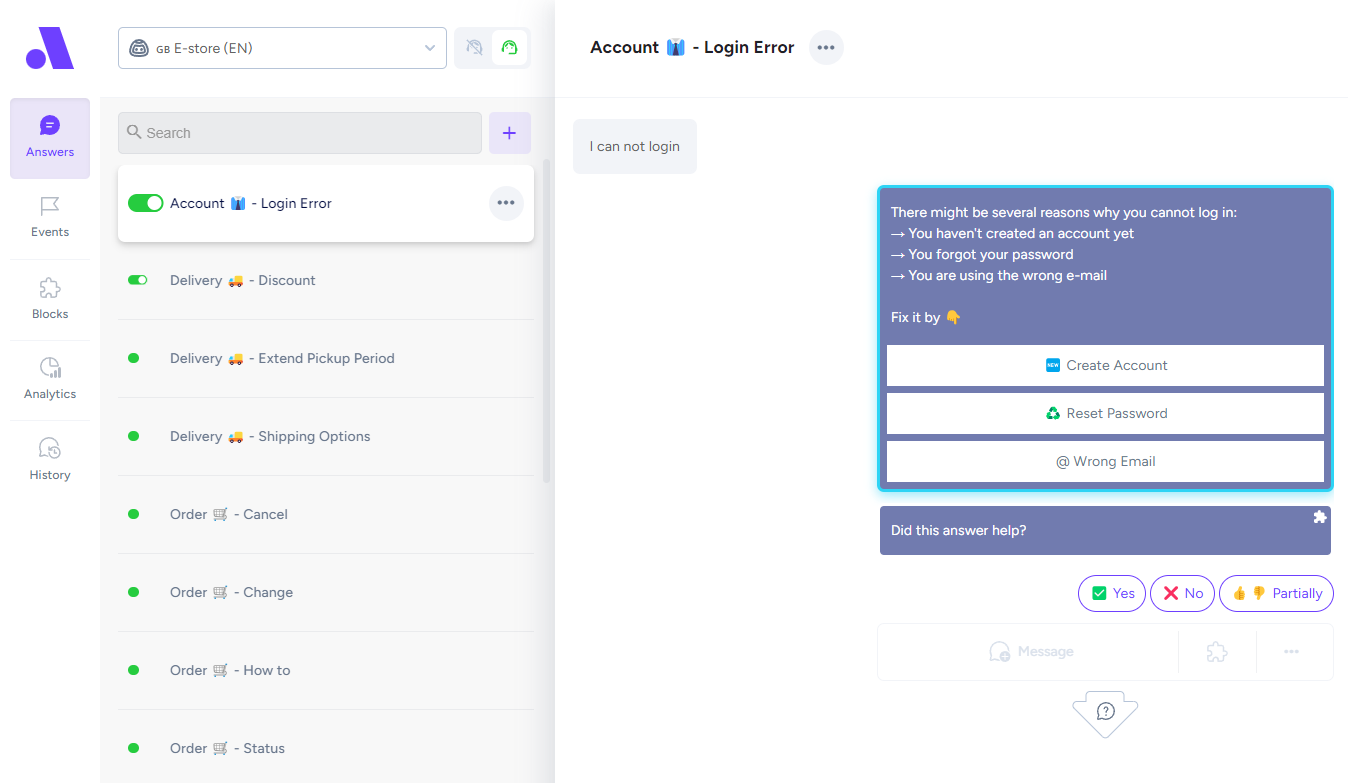This screenshot has width=1348, height=783.
Task: Select Order - How to answer
Action: (x=326, y=671)
